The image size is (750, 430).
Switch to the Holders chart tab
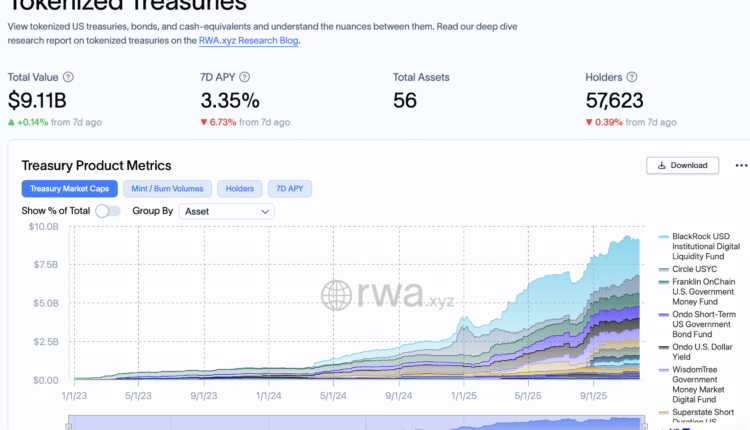tap(239, 188)
